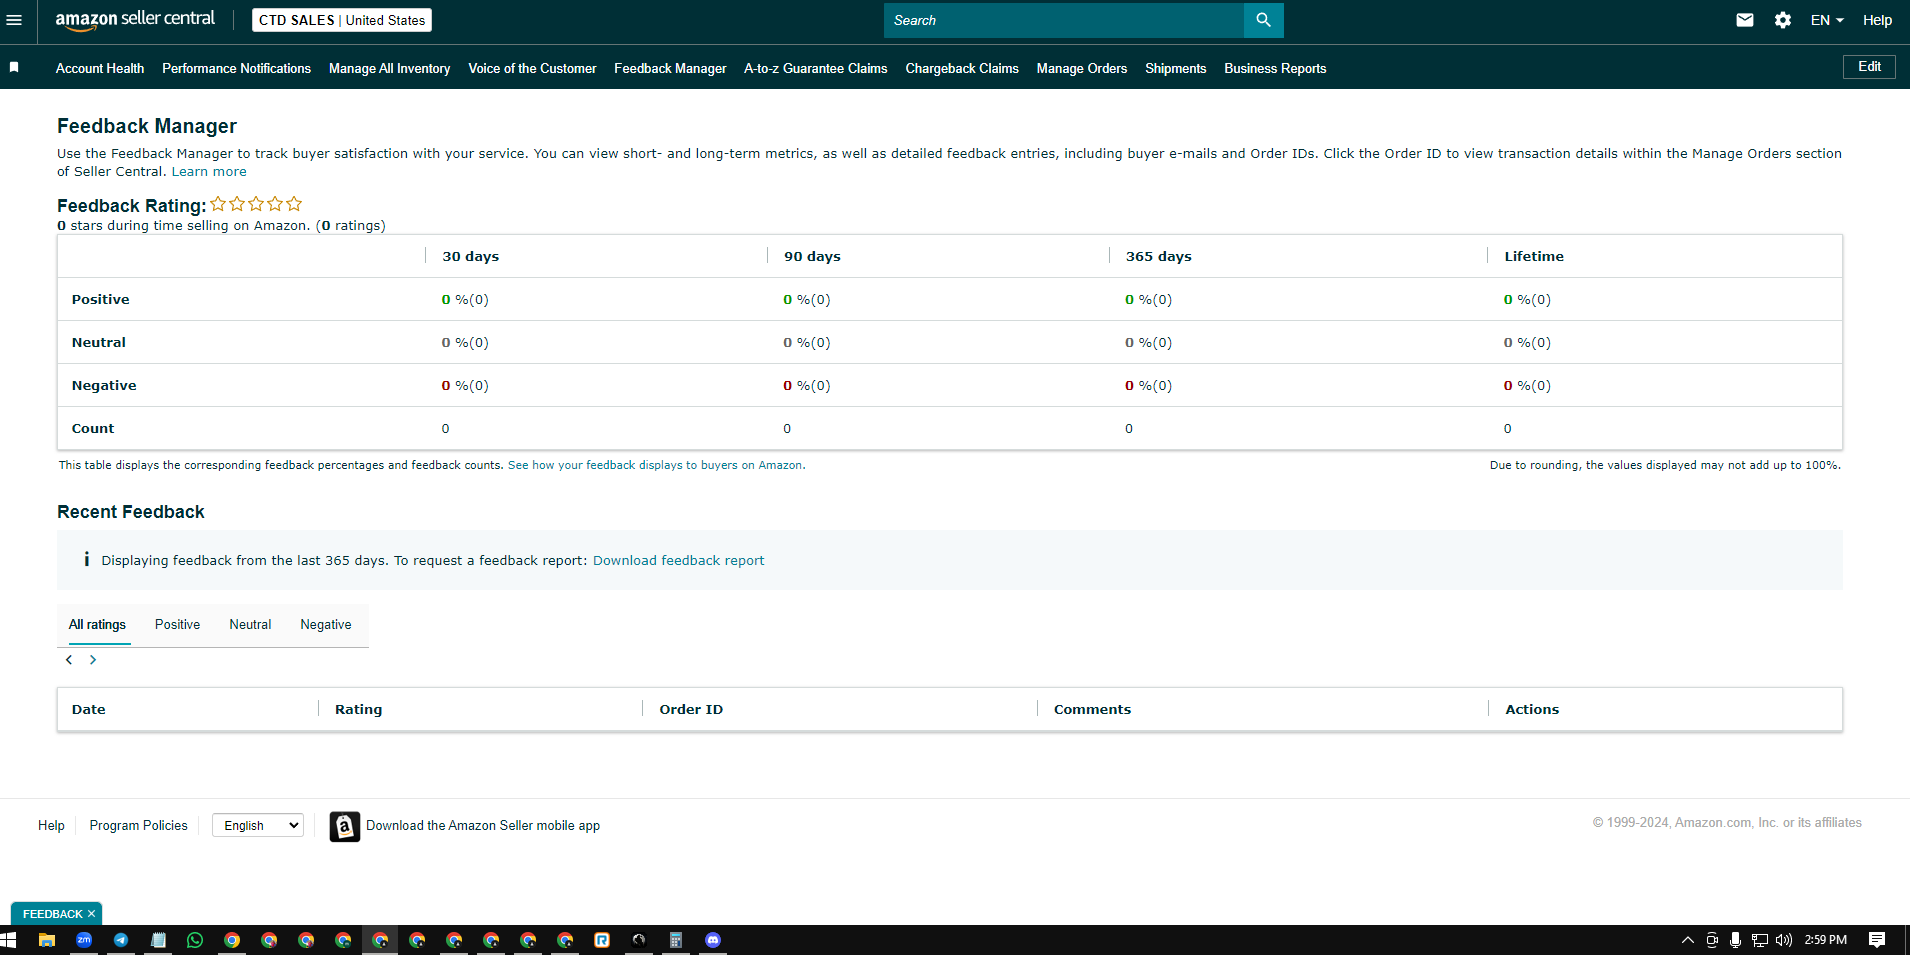This screenshot has width=1910, height=955.
Task: Open Telegram from the taskbar
Action: tap(121, 940)
